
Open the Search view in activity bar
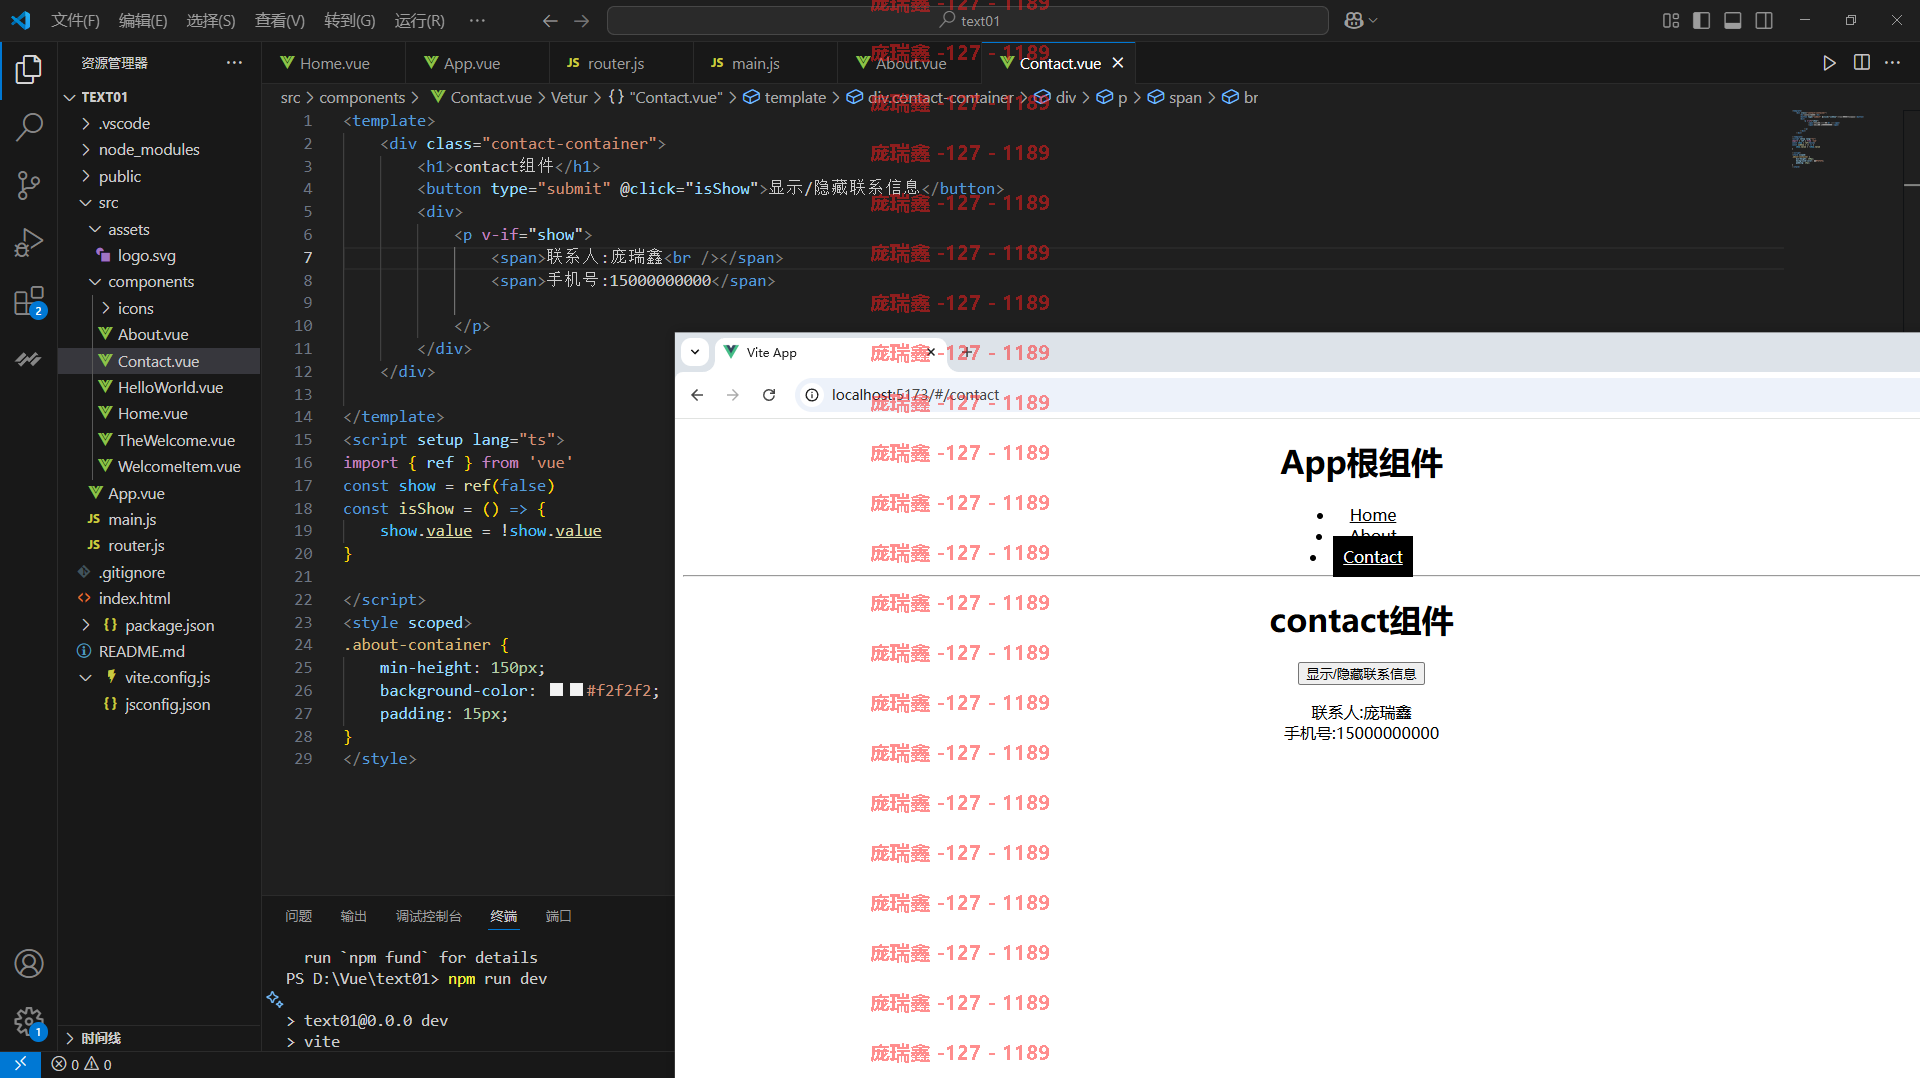[x=29, y=127]
